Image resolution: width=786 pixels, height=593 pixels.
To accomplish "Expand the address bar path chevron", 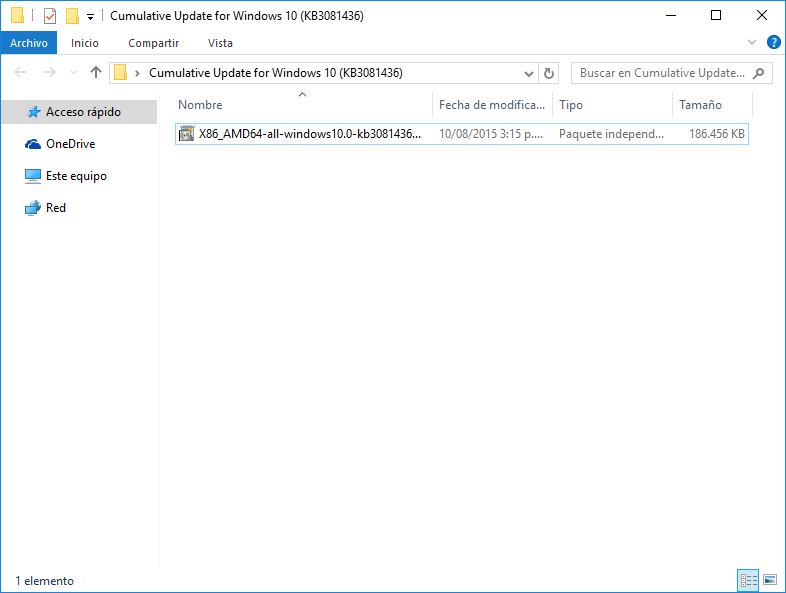I will (137, 73).
